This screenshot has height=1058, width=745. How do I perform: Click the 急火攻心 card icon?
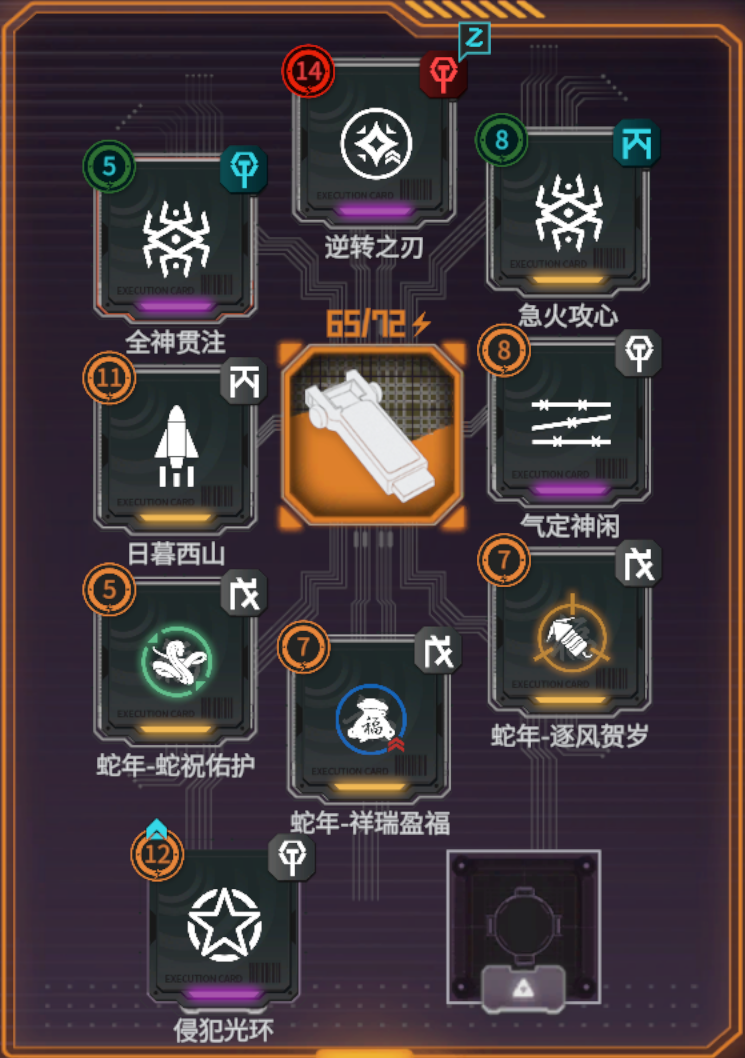(x=568, y=212)
